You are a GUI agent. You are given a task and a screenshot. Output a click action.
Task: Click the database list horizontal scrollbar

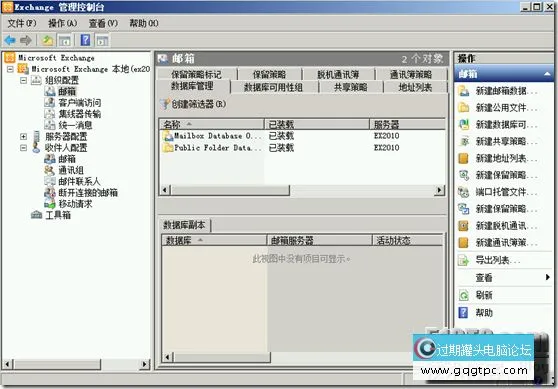[x=230, y=190]
